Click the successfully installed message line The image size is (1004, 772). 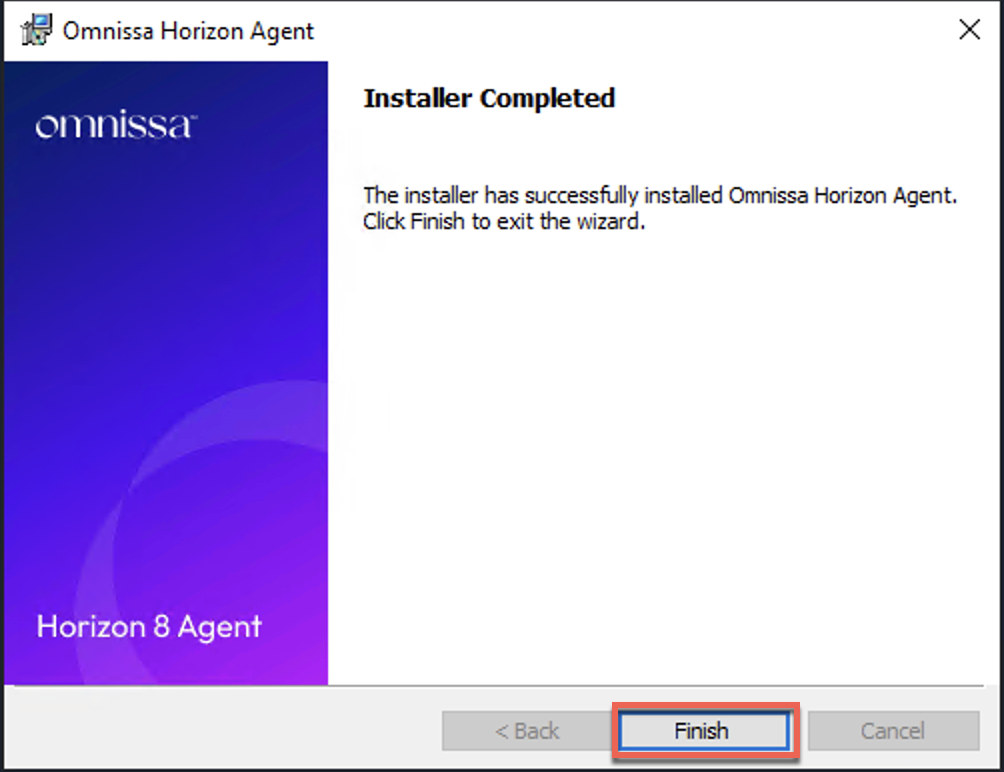[660, 195]
